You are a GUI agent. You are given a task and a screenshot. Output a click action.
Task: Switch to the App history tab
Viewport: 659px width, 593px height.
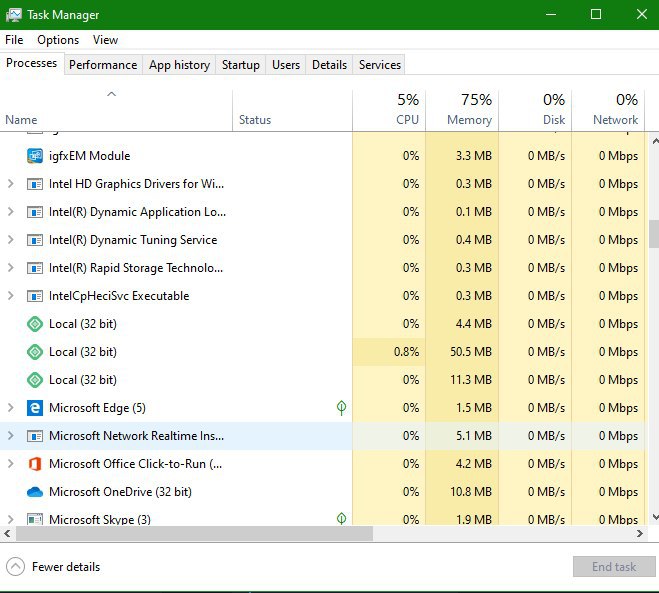(179, 65)
